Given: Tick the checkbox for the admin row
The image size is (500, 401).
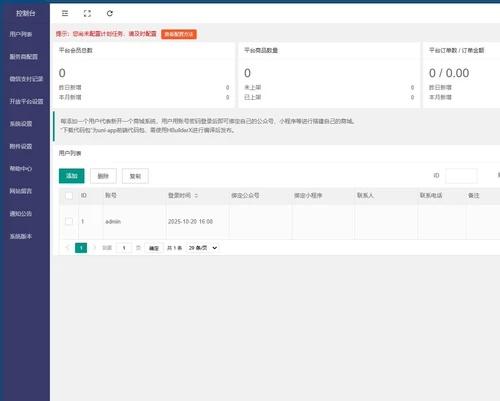Looking at the screenshot, I should (69, 221).
